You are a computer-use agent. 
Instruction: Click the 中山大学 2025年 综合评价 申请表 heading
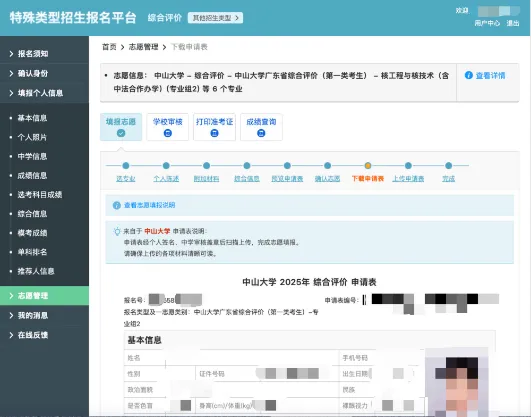[x=310, y=282]
